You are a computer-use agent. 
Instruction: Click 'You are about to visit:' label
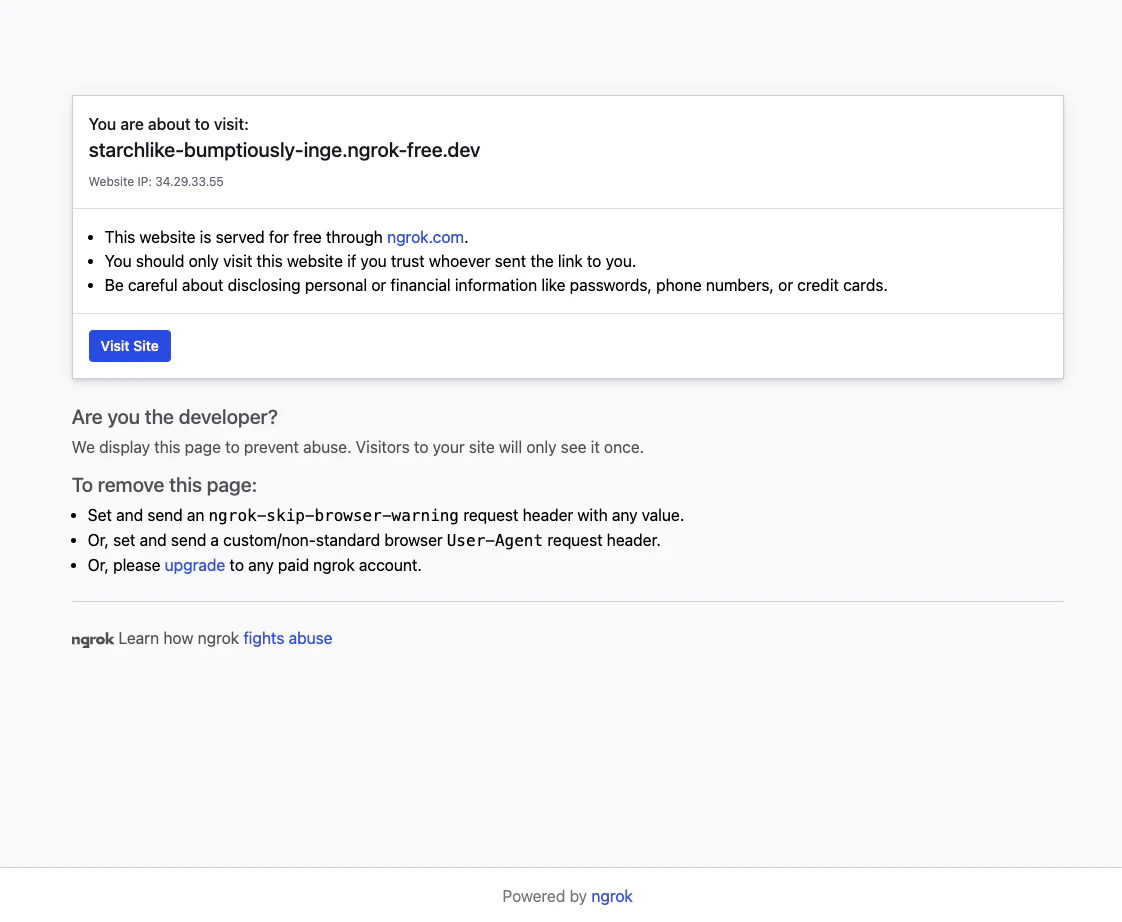point(169,125)
